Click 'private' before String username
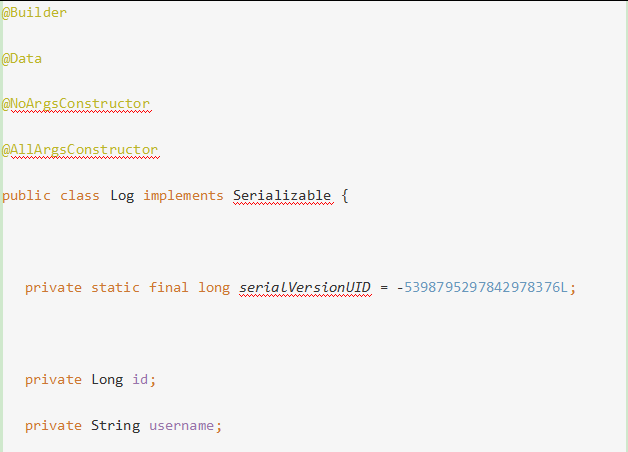Image resolution: width=628 pixels, height=452 pixels. click(x=53, y=425)
